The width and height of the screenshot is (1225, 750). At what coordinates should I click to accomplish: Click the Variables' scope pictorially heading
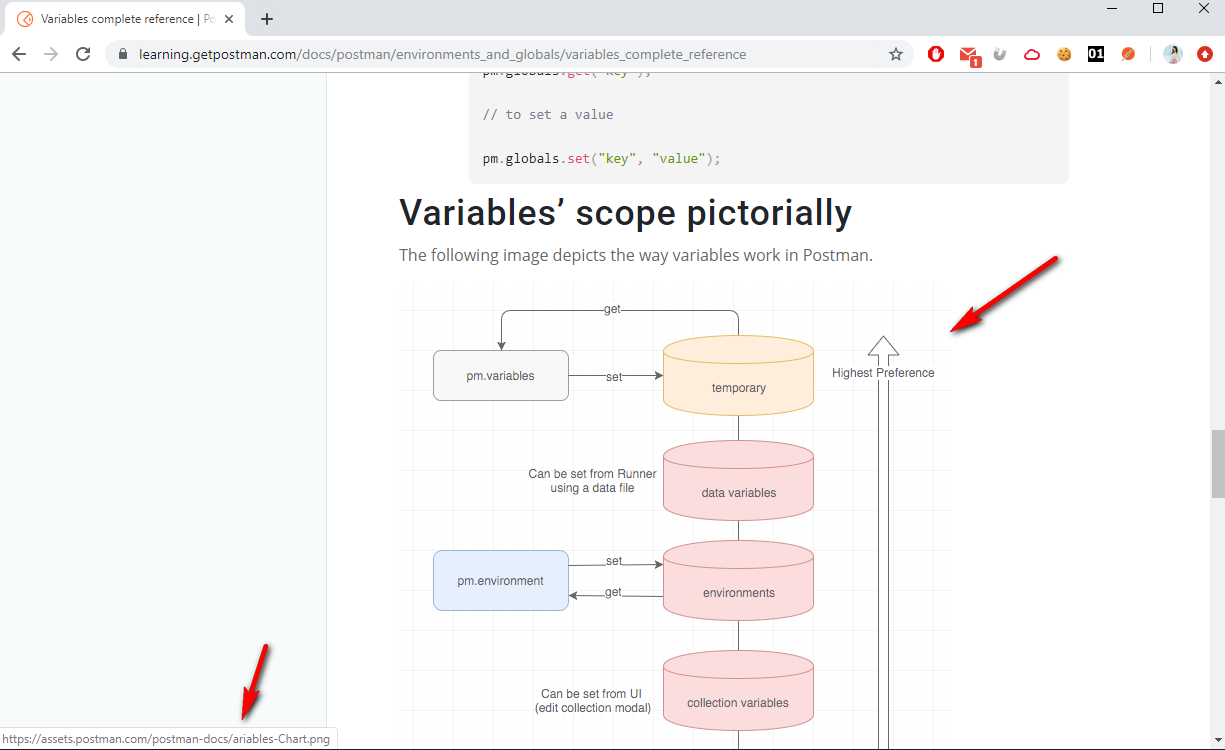pos(624,212)
